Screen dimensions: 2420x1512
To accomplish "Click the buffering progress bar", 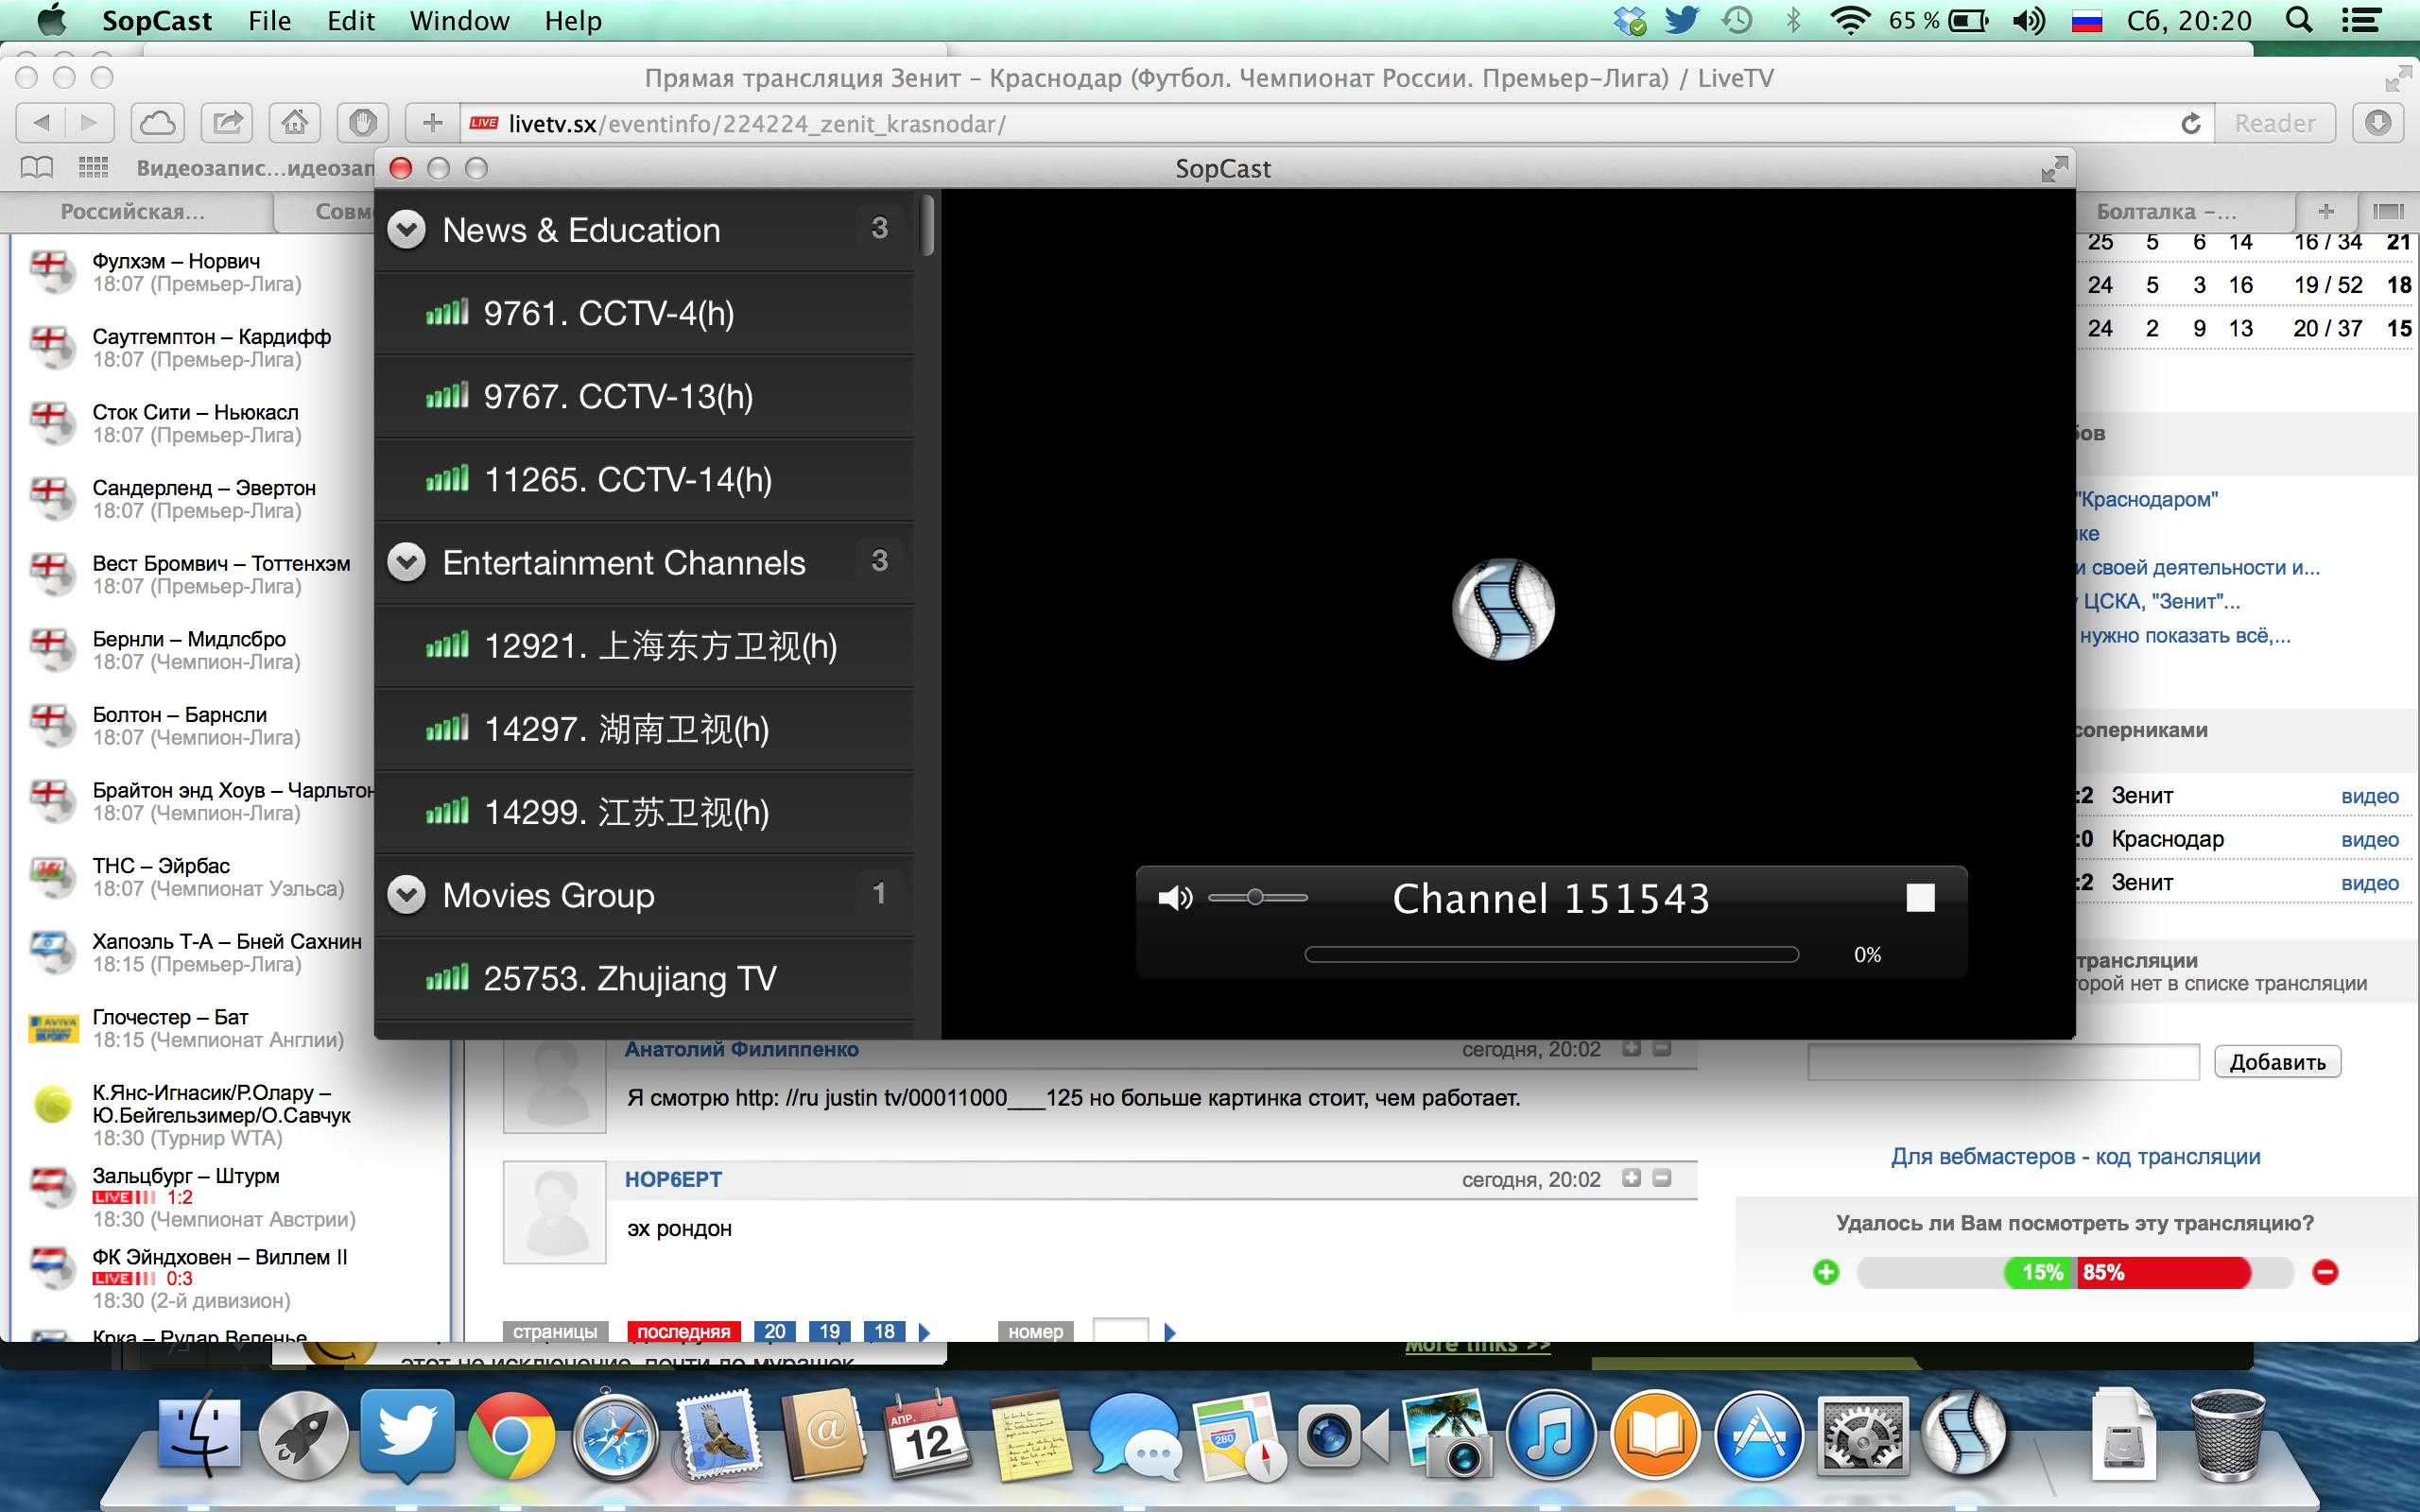I will point(1551,955).
